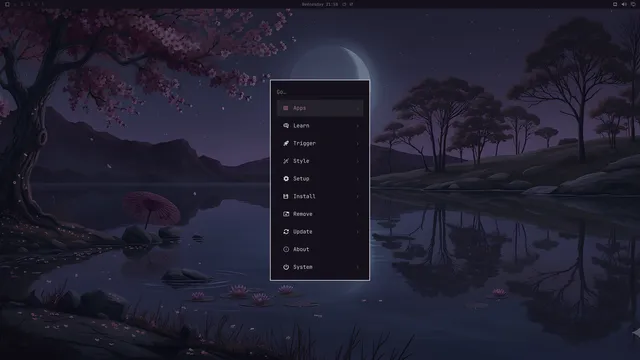The image size is (640, 360).
Task: Click the volume speaker icon in top bar
Action: click(x=624, y=4)
